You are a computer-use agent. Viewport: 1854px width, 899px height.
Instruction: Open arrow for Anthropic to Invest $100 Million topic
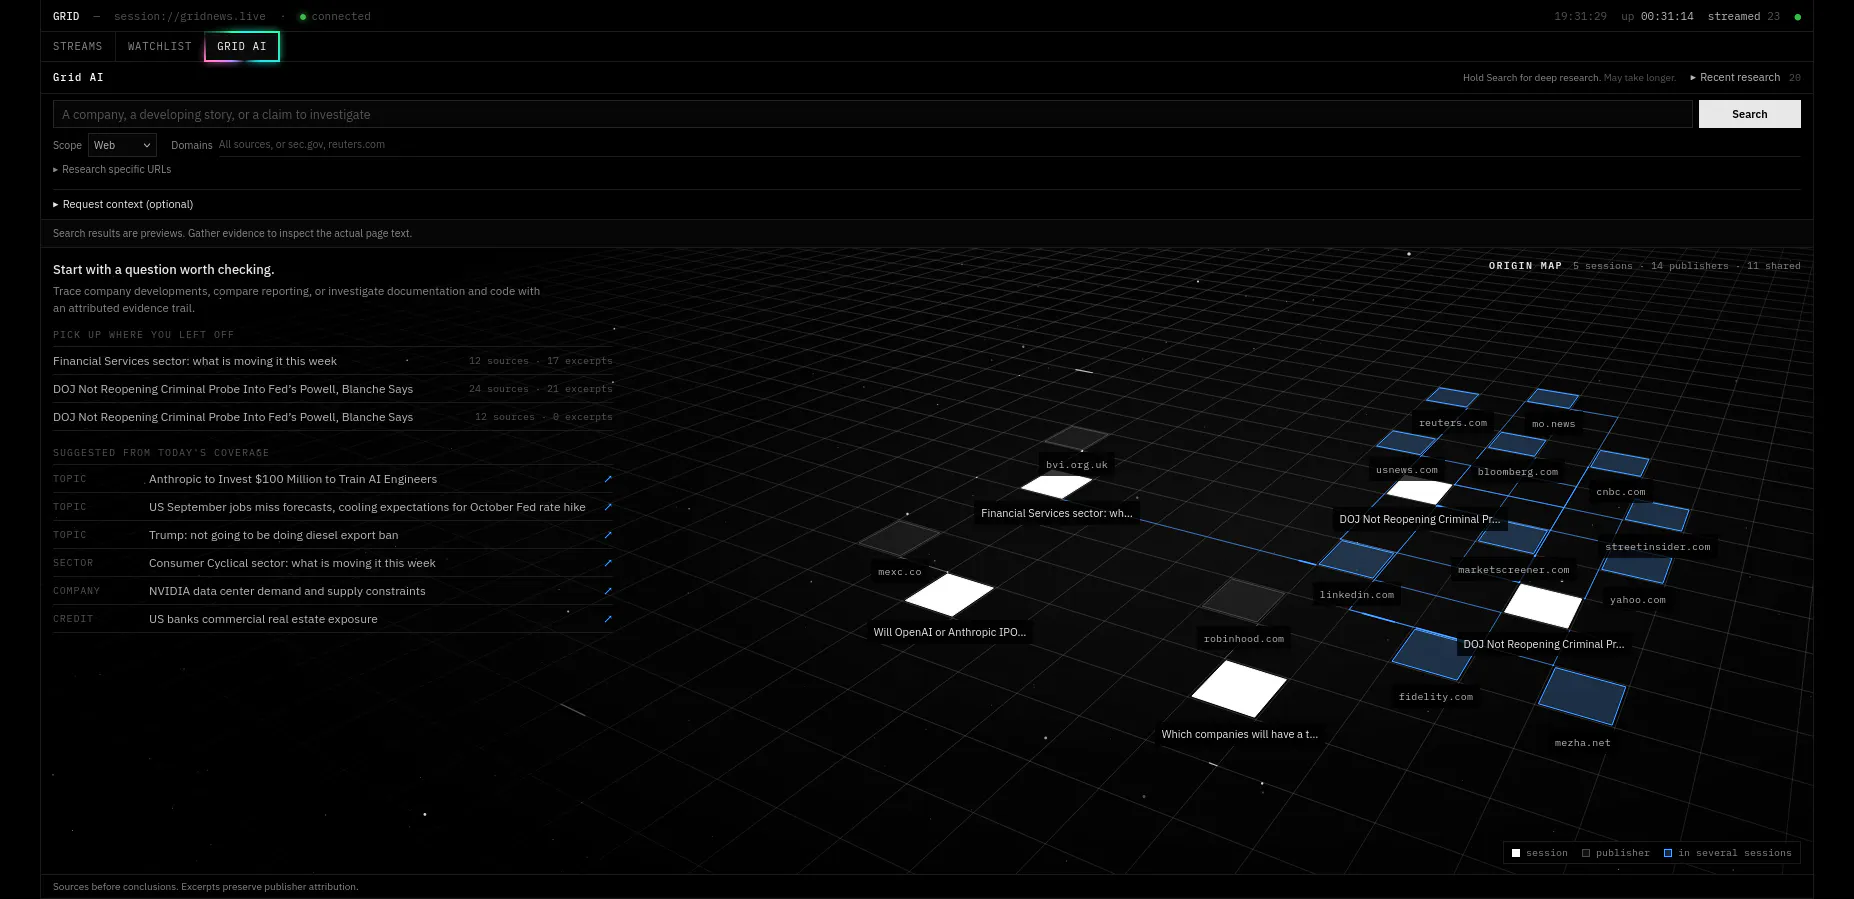coord(608,479)
